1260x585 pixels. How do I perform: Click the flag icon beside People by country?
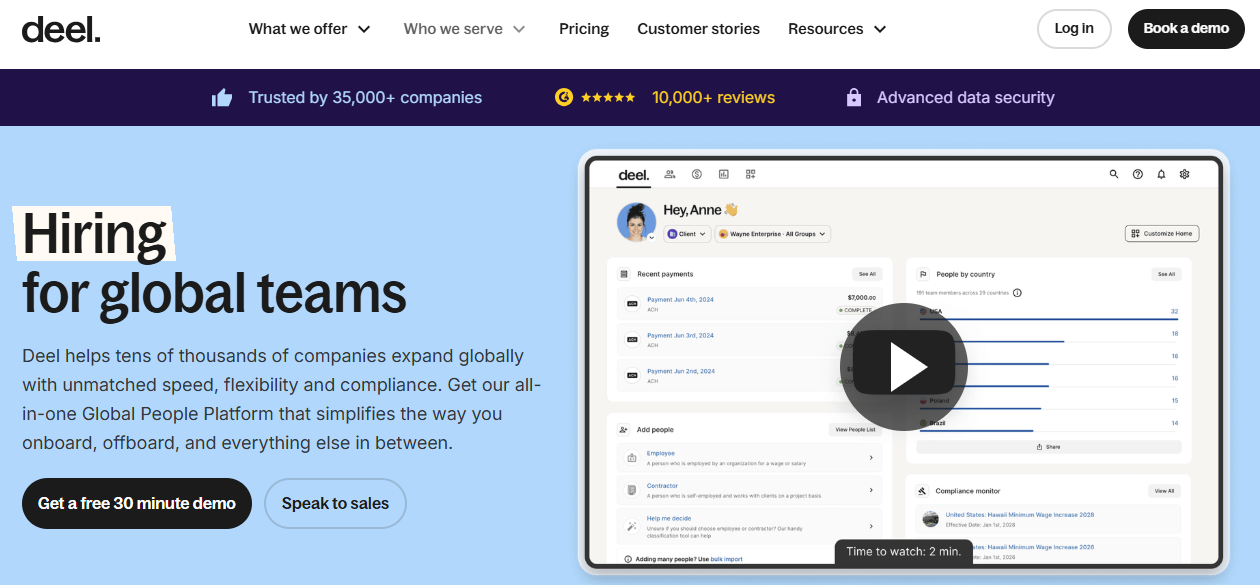[x=924, y=274]
